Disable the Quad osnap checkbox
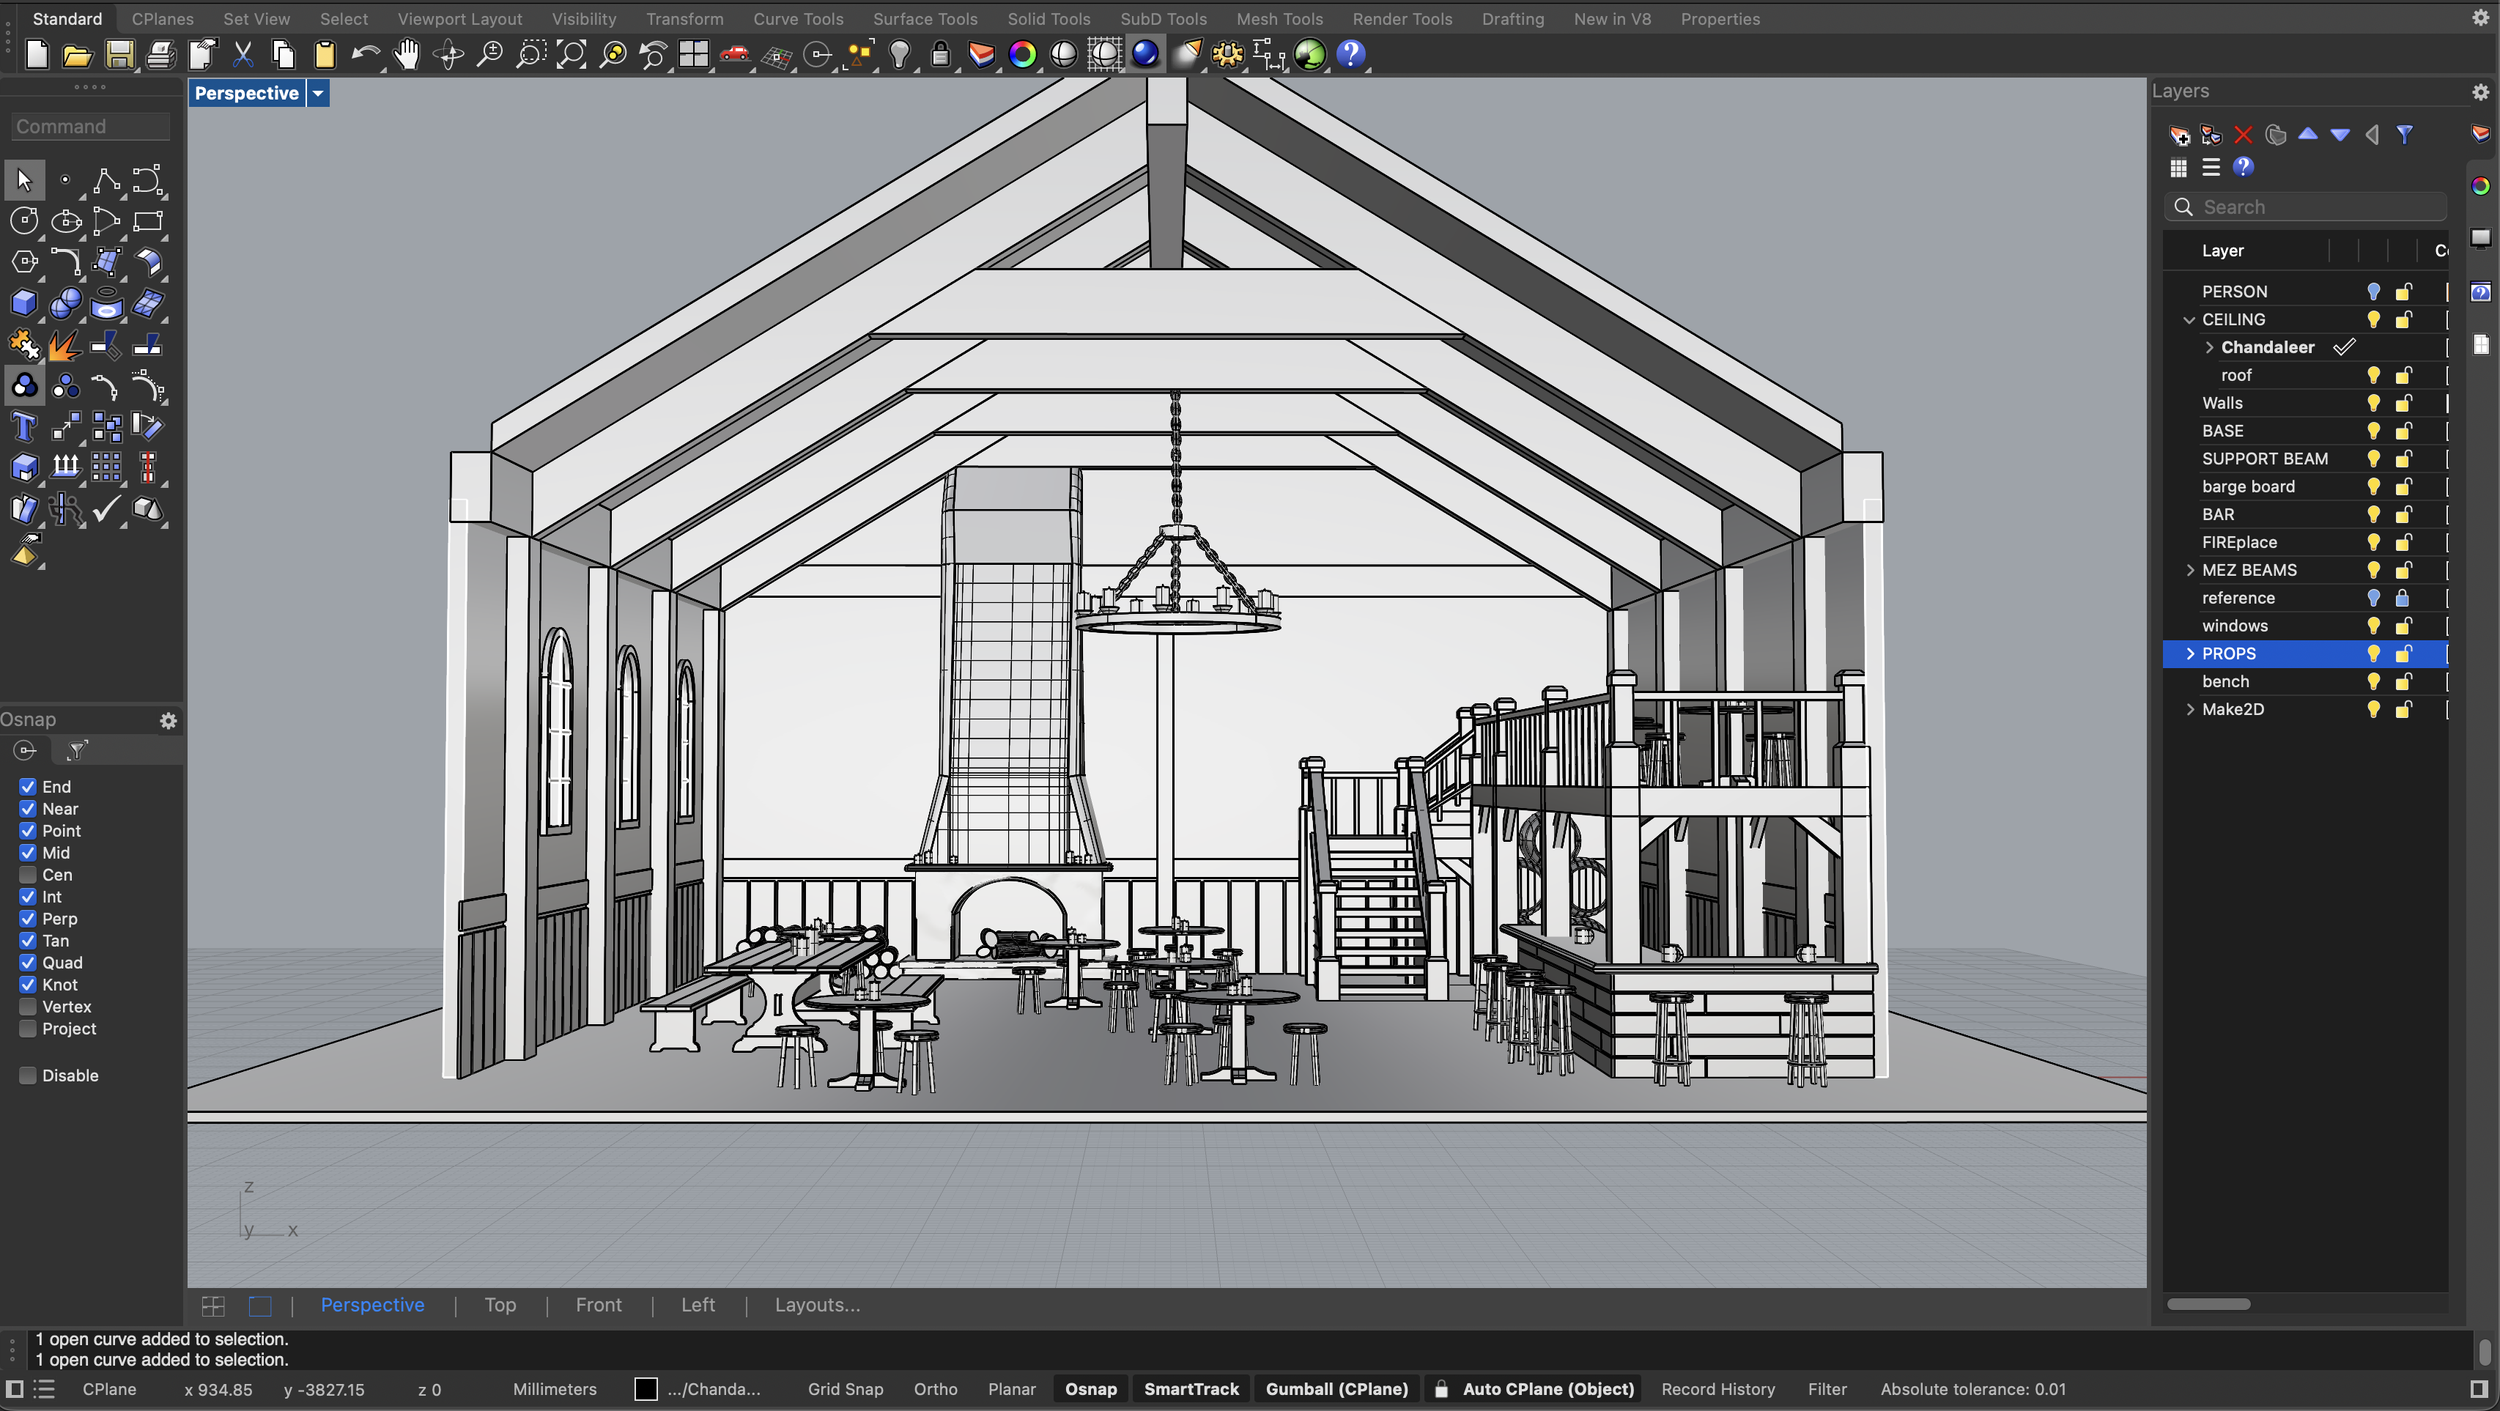This screenshot has height=1411, width=2500. click(27, 962)
